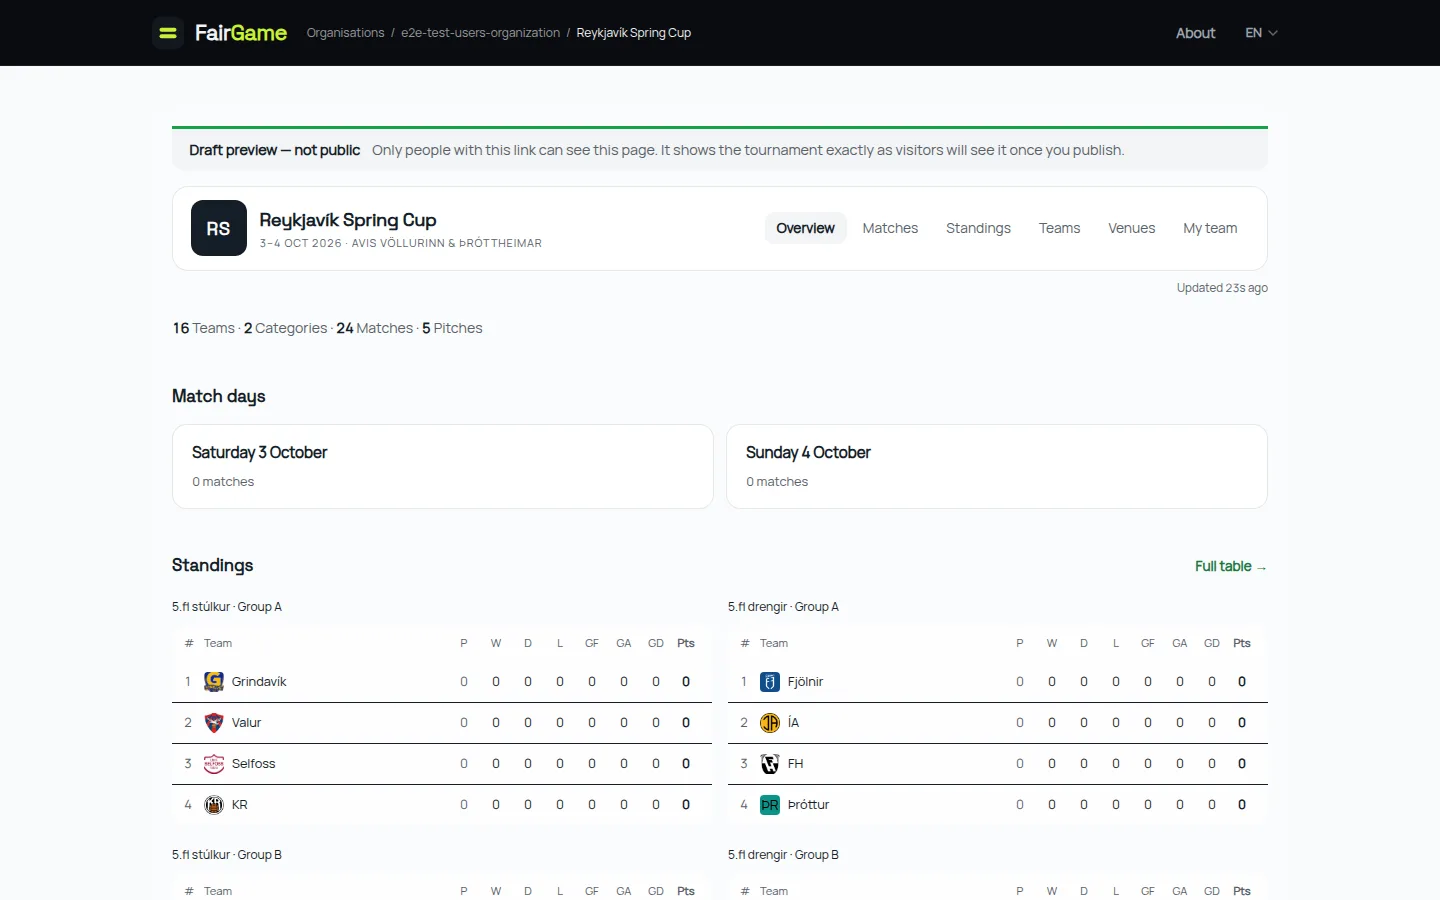
Task: Click Pts value in Fjölnir row
Action: (1242, 682)
